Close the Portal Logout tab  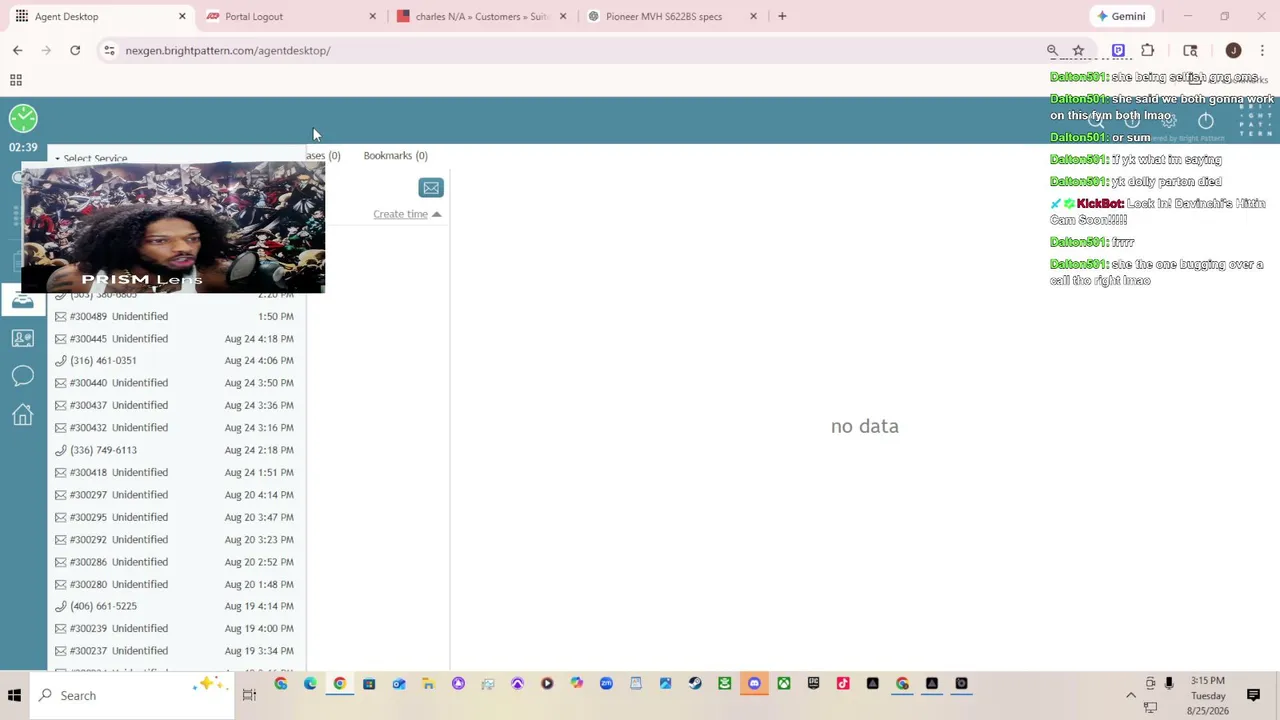click(373, 16)
